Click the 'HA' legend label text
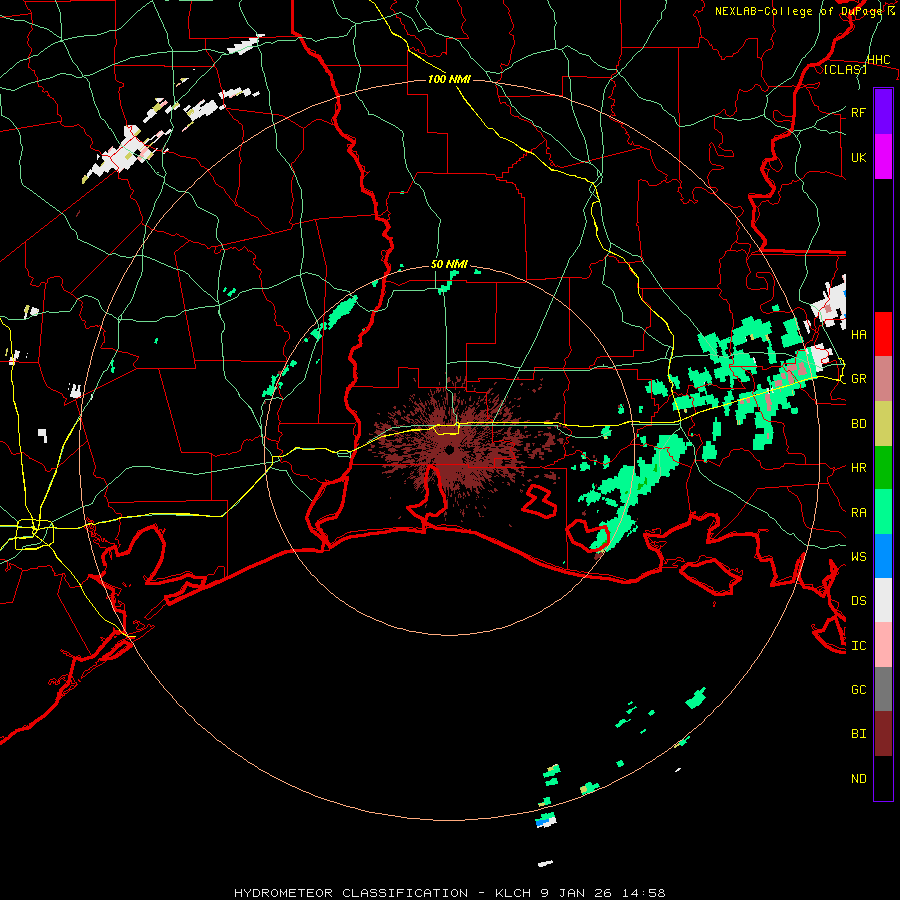The image size is (900, 900). 858,334
